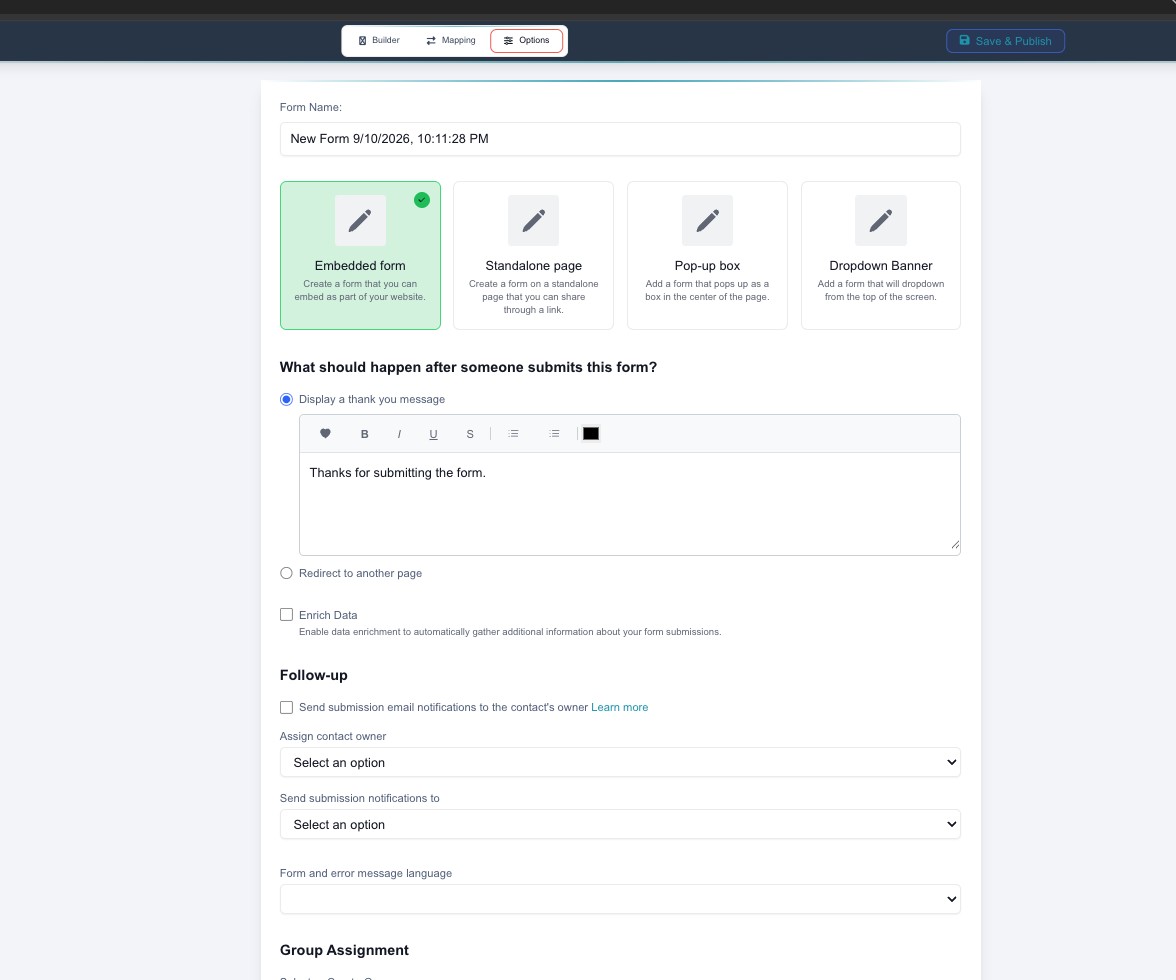Open Send submission notifications to dropdown
Image resolution: width=1176 pixels, height=980 pixels.
620,825
